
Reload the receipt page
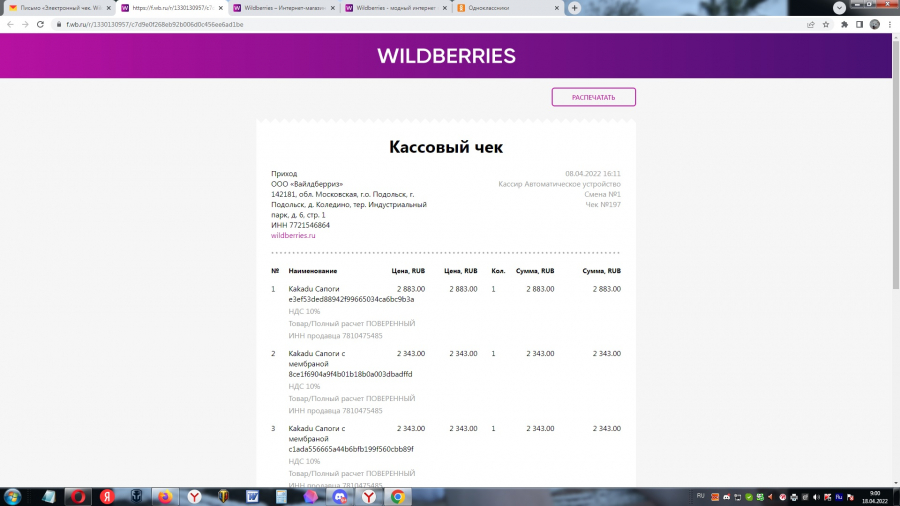pyautogui.click(x=40, y=25)
